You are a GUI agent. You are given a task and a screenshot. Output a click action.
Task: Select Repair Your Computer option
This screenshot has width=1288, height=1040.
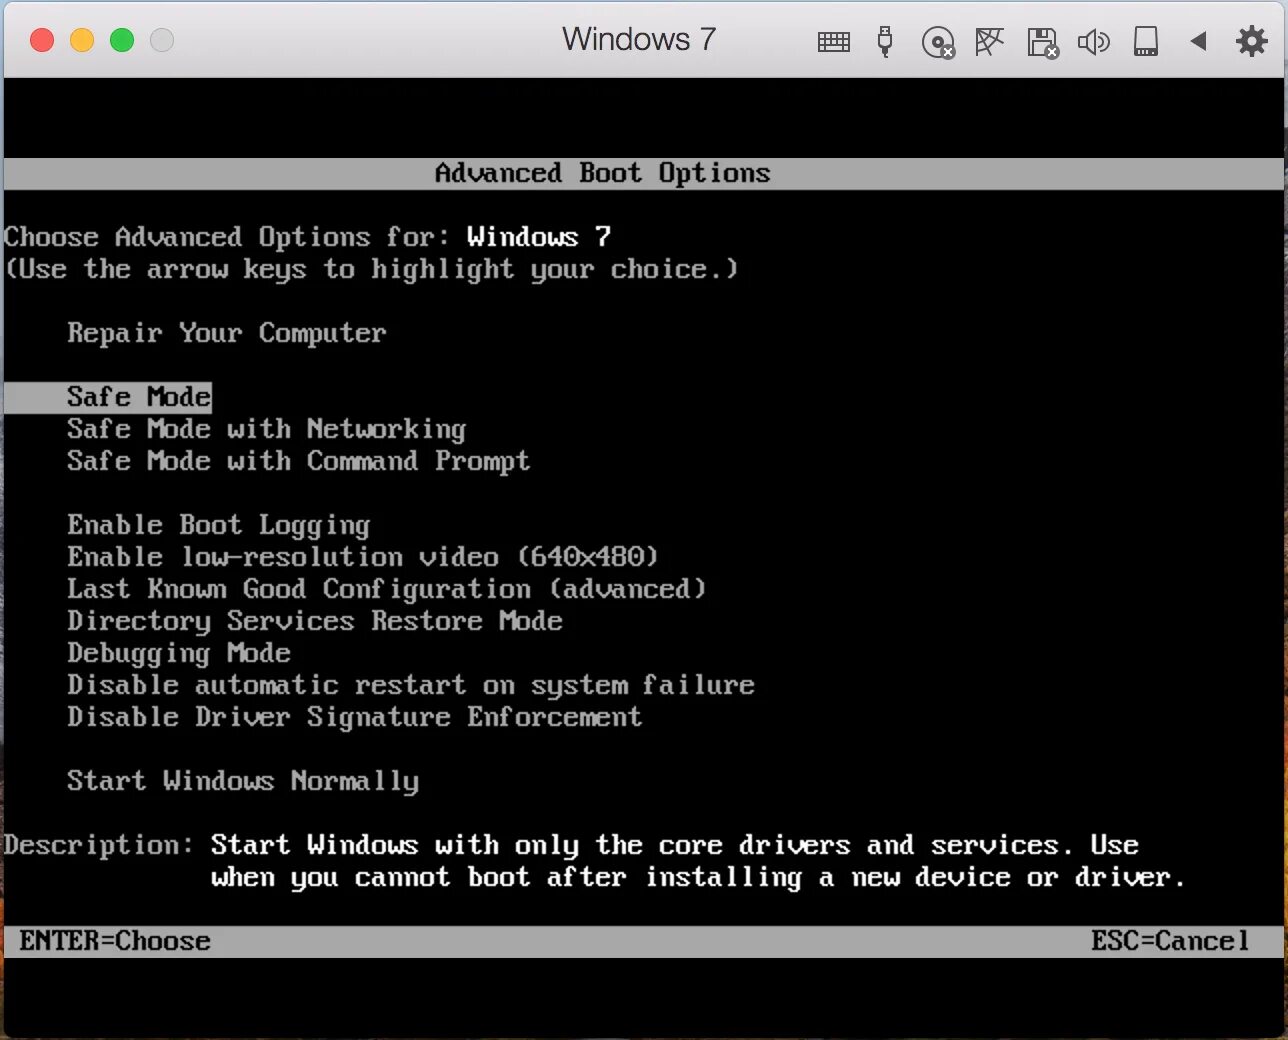tap(227, 333)
